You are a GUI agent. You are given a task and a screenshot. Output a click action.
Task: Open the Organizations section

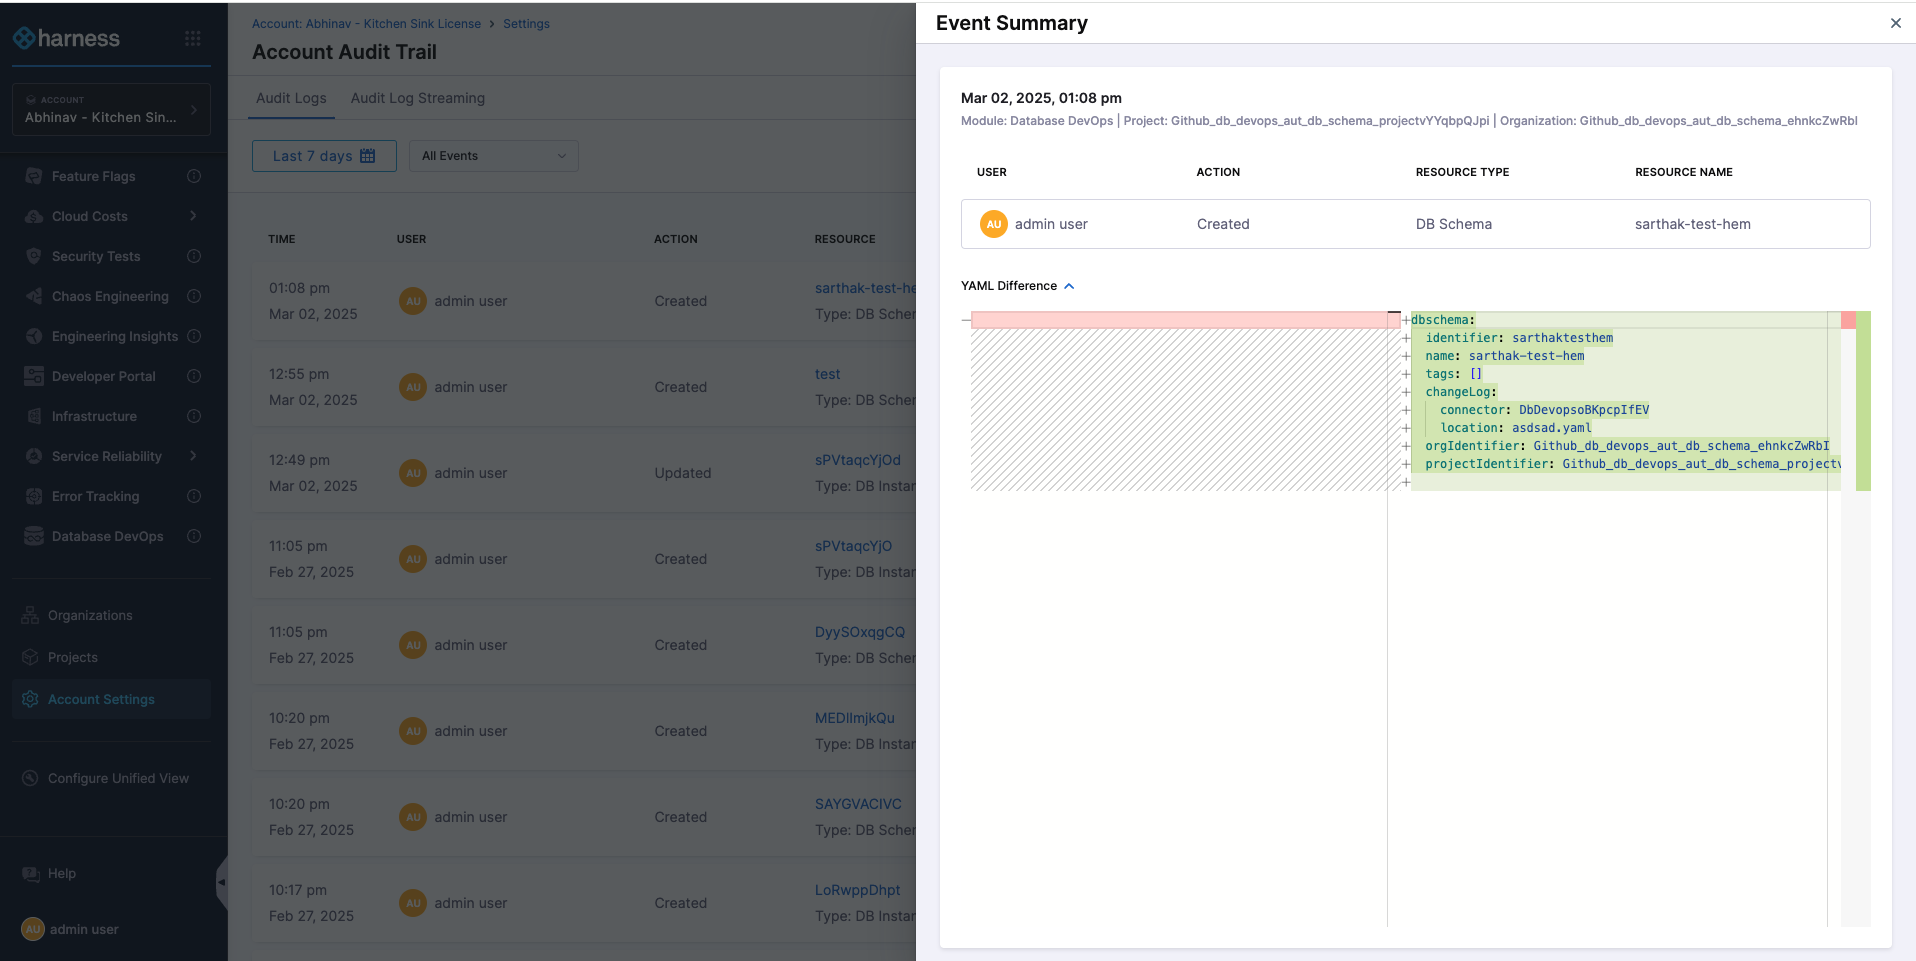click(x=89, y=615)
